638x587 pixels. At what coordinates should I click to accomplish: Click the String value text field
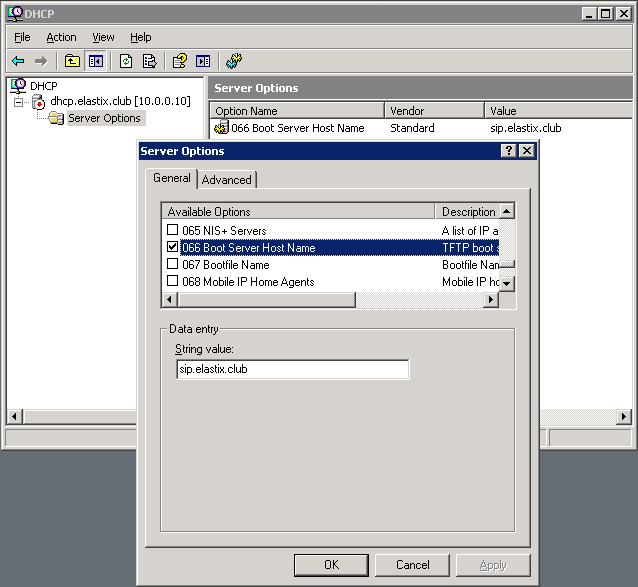292,369
